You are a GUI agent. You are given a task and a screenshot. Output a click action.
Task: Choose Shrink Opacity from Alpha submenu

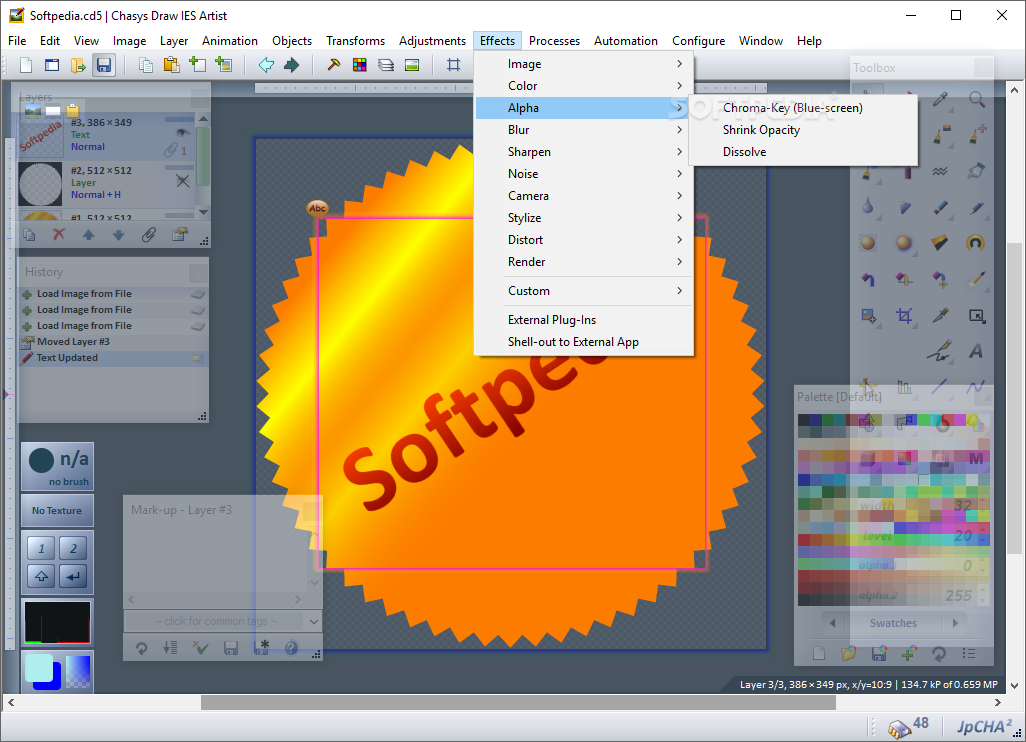[x=803, y=130]
